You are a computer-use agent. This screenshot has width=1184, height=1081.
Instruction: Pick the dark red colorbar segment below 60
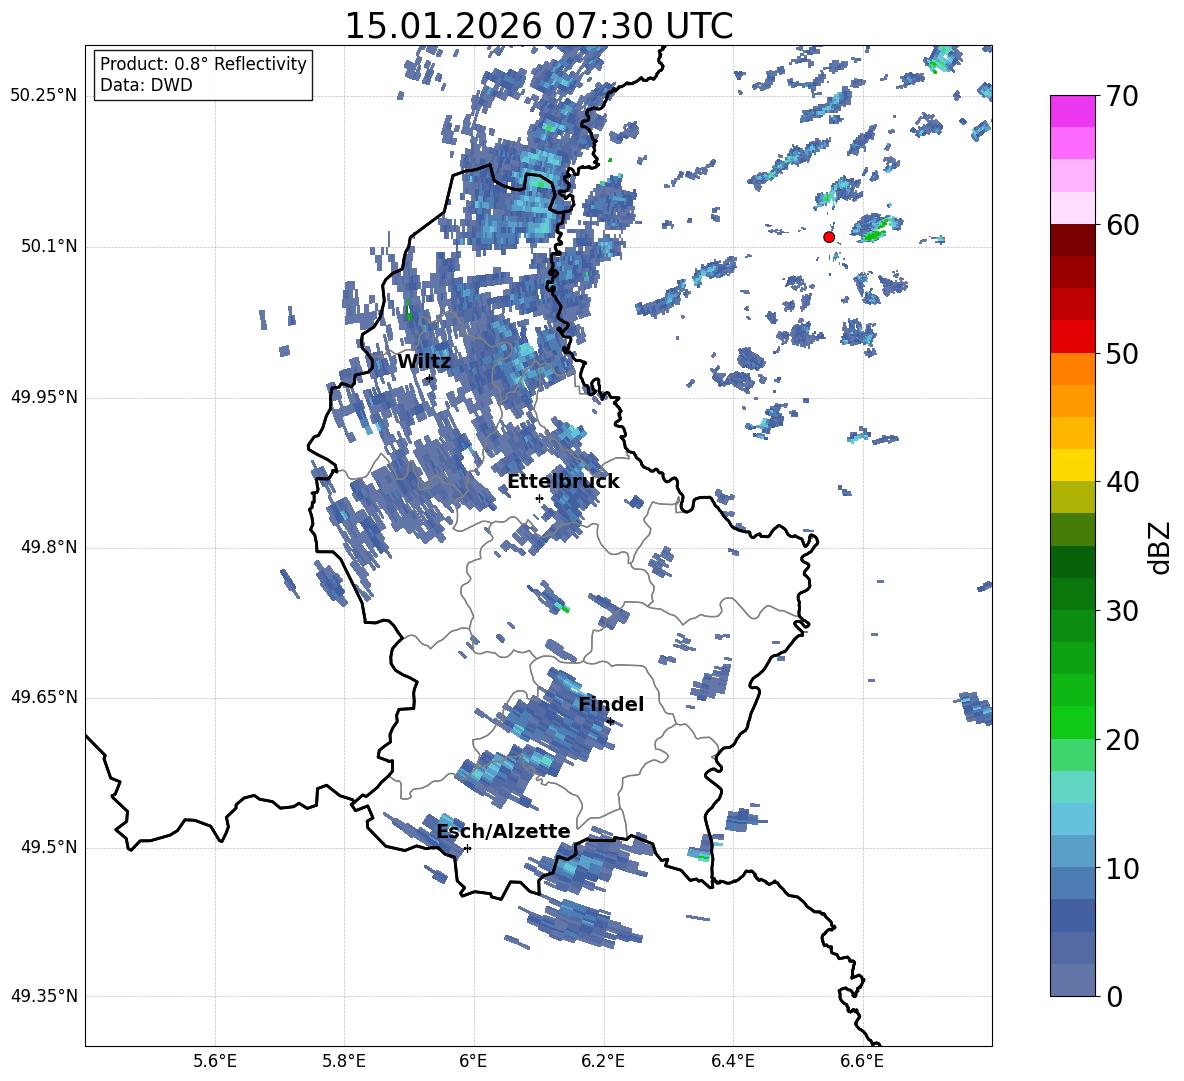1072,240
